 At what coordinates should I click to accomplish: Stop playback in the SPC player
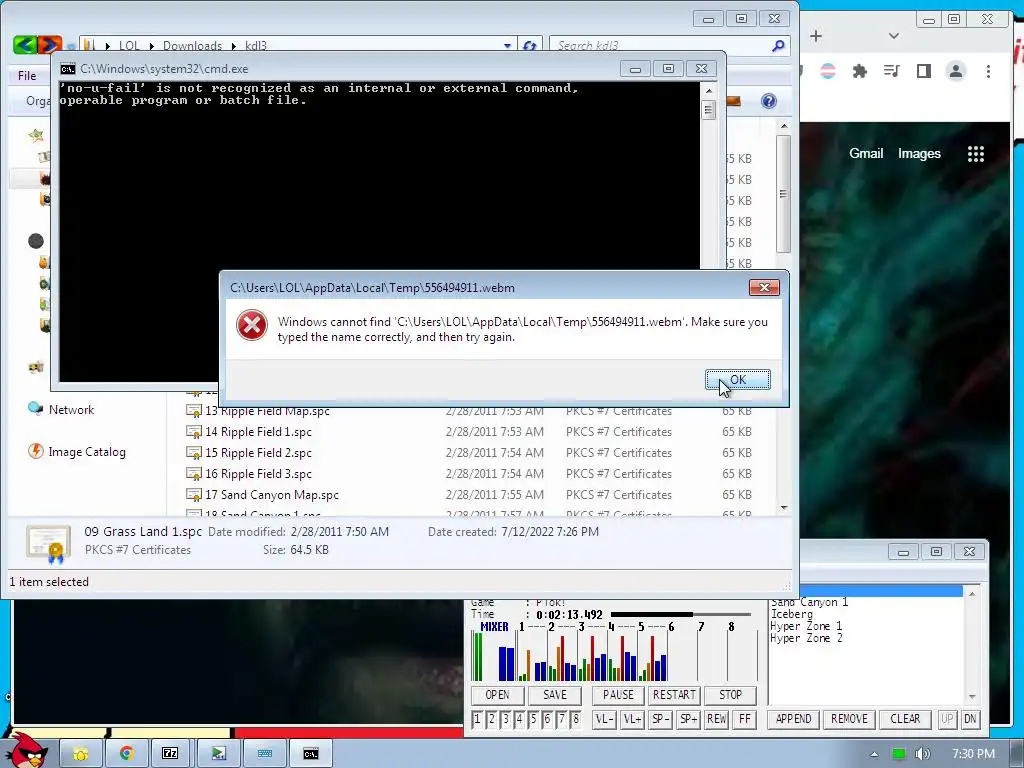730,695
